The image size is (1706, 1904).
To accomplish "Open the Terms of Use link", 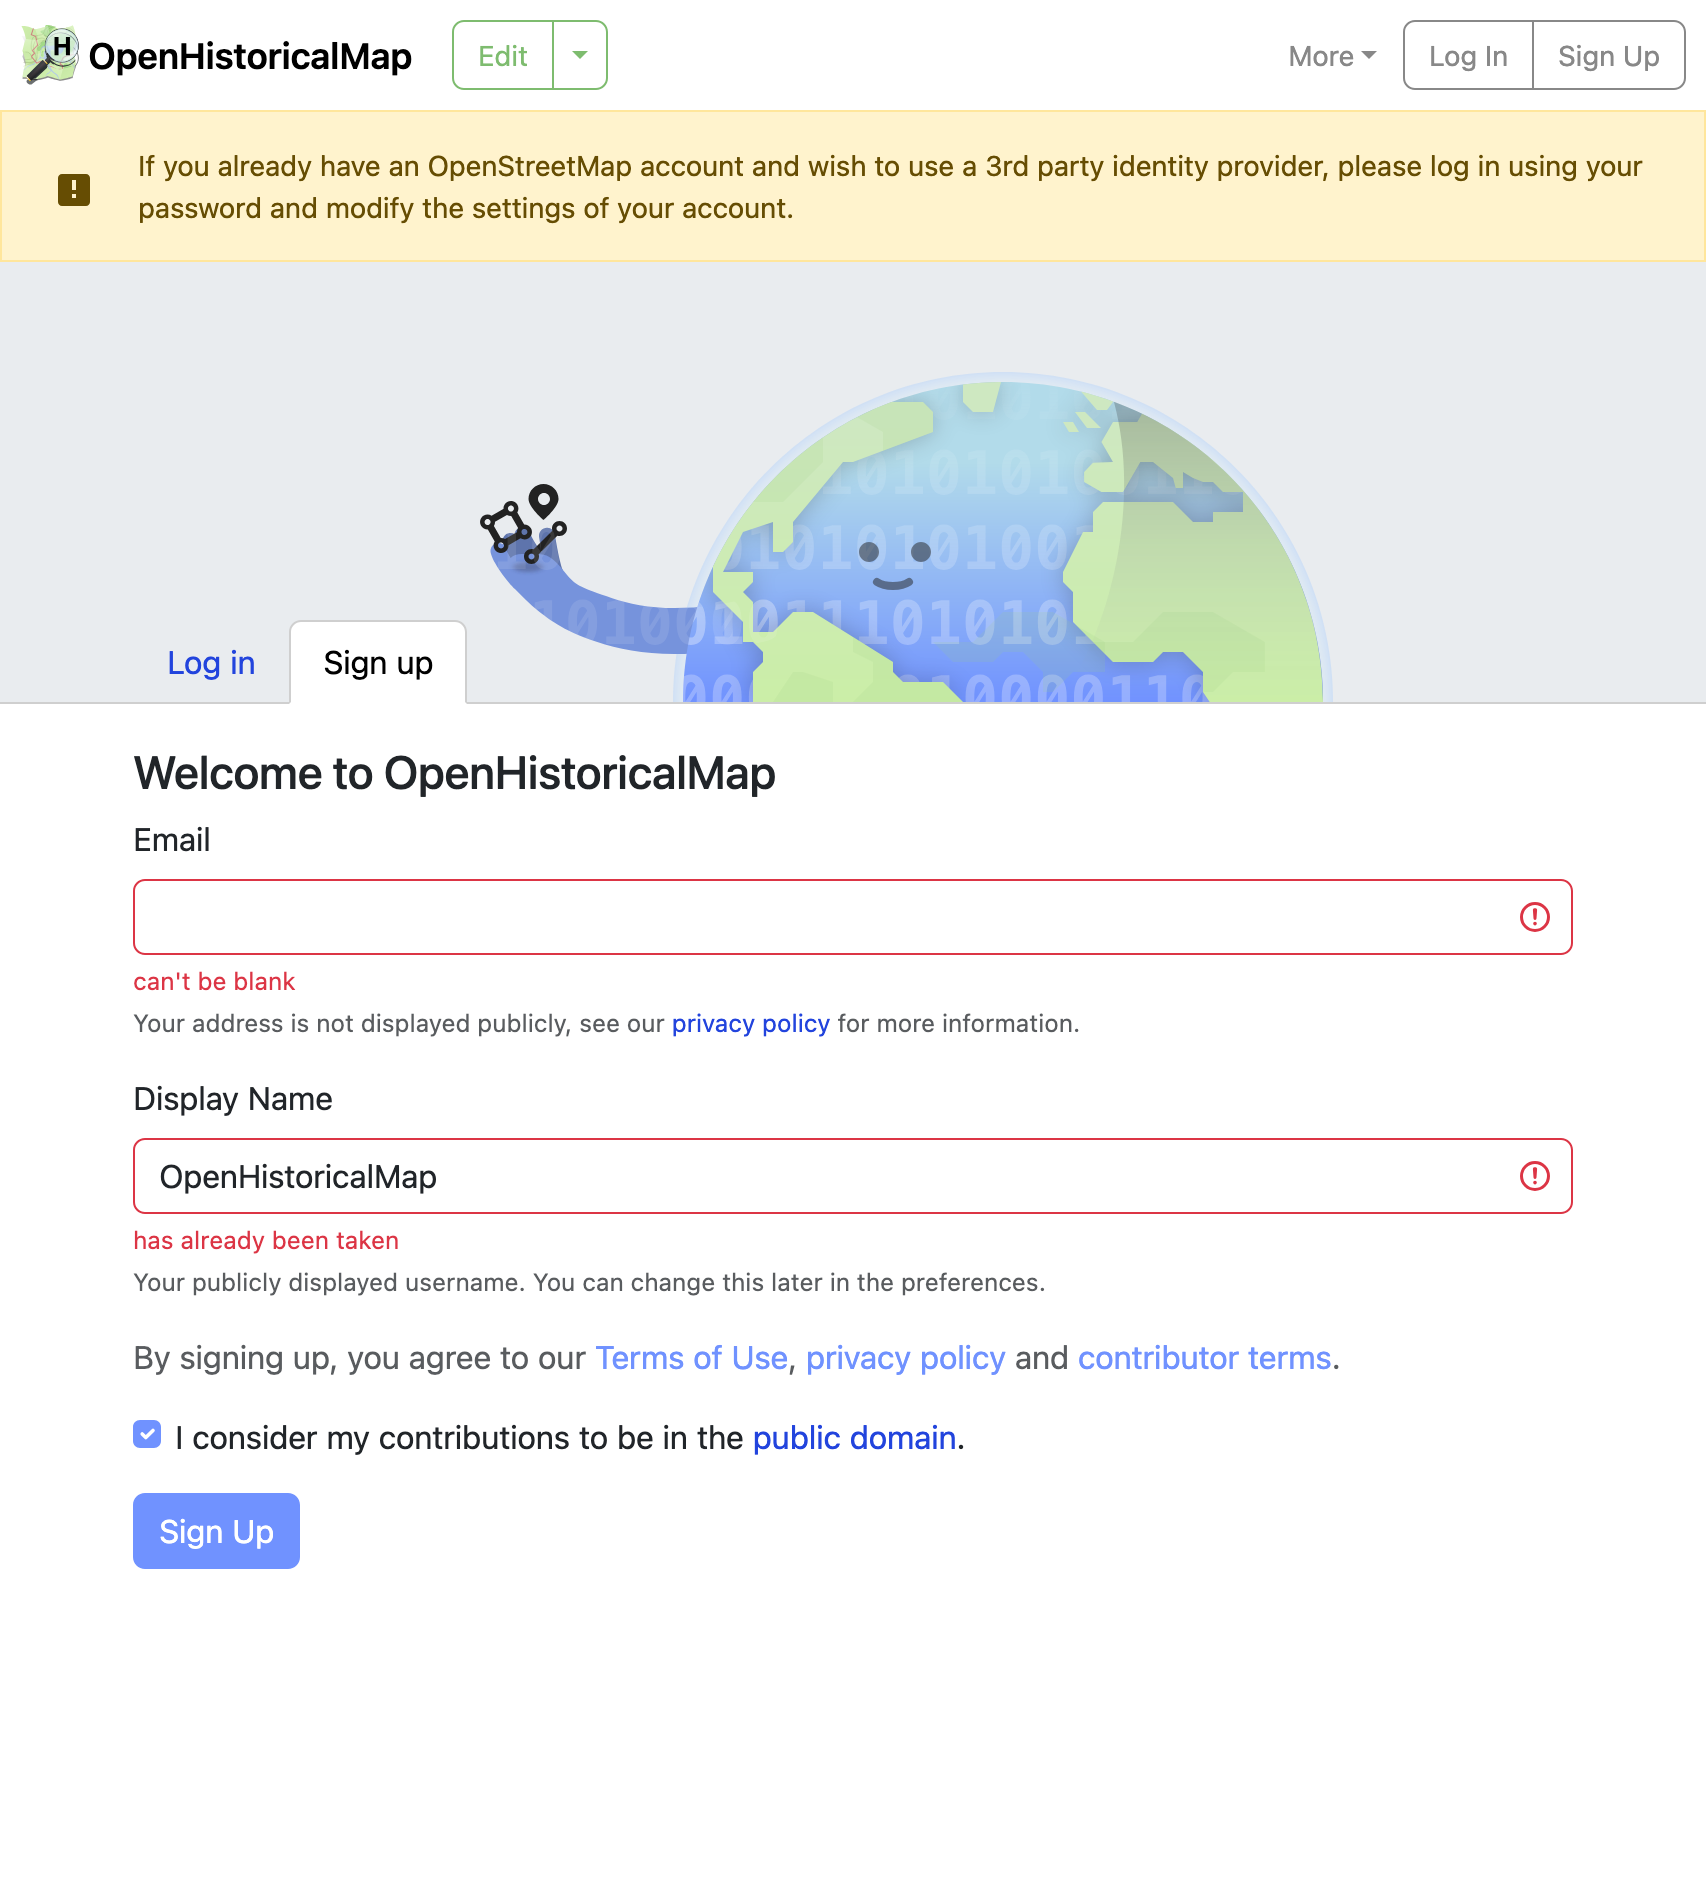I will pyautogui.click(x=691, y=1358).
